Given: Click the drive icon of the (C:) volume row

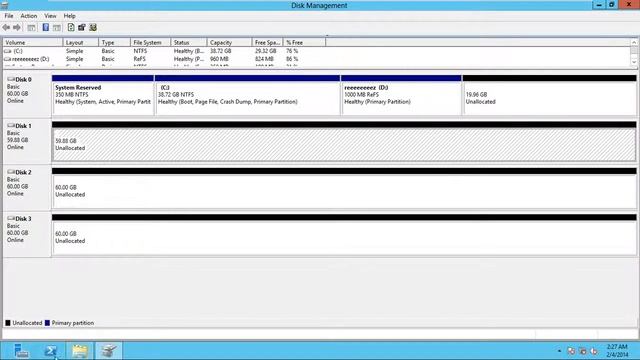Looking at the screenshot, I should click(x=8, y=51).
